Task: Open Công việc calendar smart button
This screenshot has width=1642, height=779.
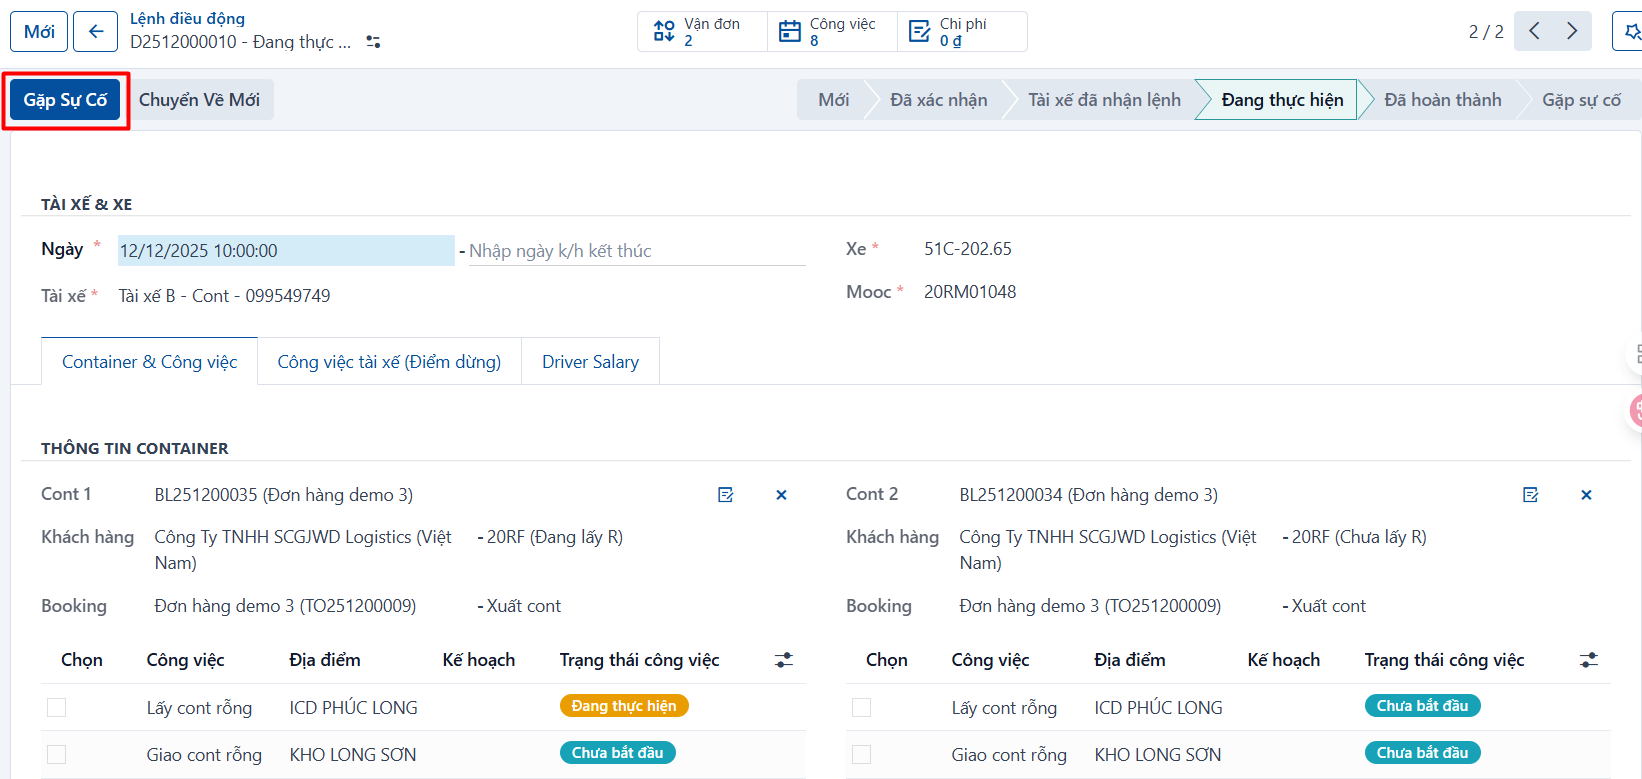Action: tap(832, 31)
